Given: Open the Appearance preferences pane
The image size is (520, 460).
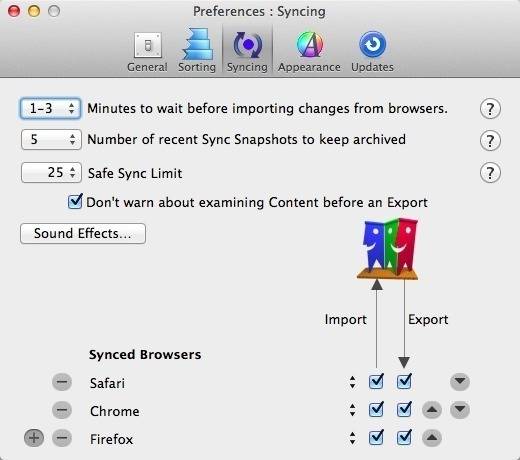Looking at the screenshot, I should tap(309, 52).
